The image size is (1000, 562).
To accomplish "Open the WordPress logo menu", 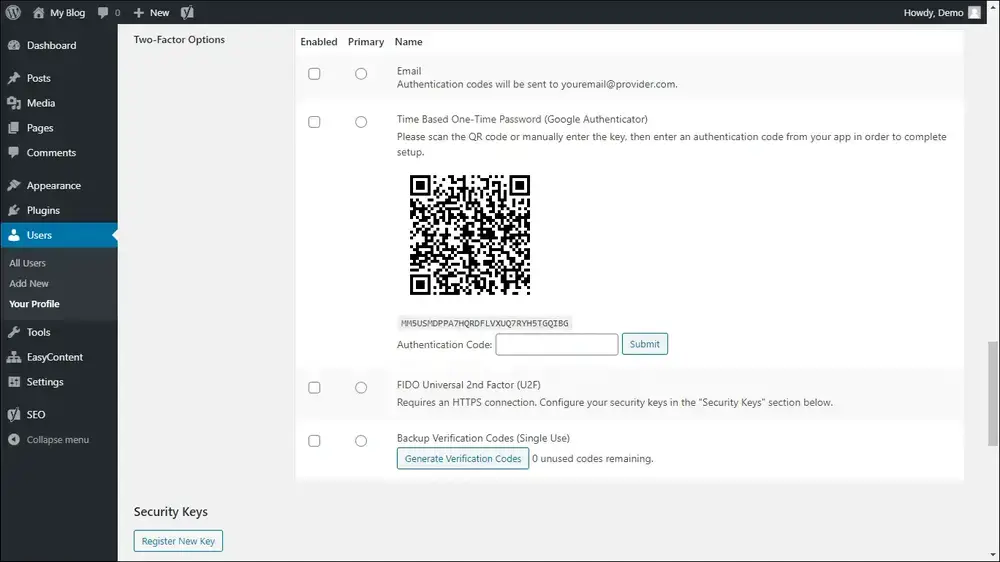I will (x=13, y=12).
